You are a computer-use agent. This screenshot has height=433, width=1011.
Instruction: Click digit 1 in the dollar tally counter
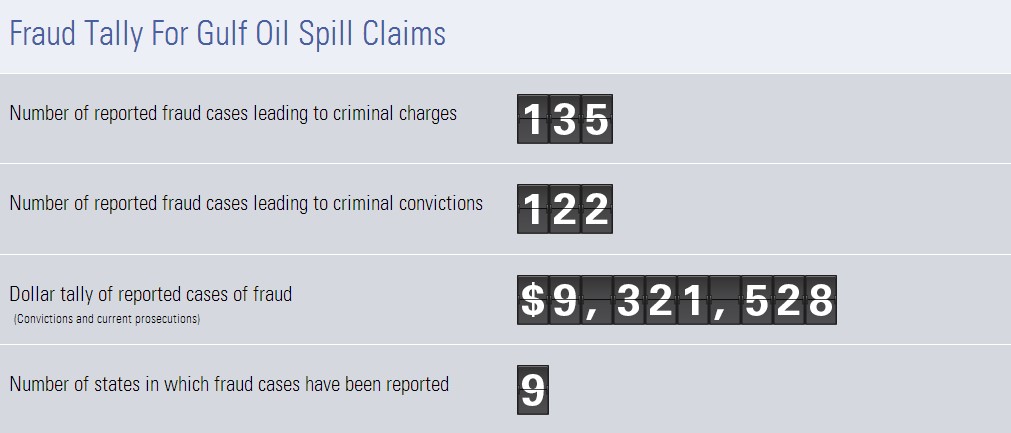click(x=691, y=301)
